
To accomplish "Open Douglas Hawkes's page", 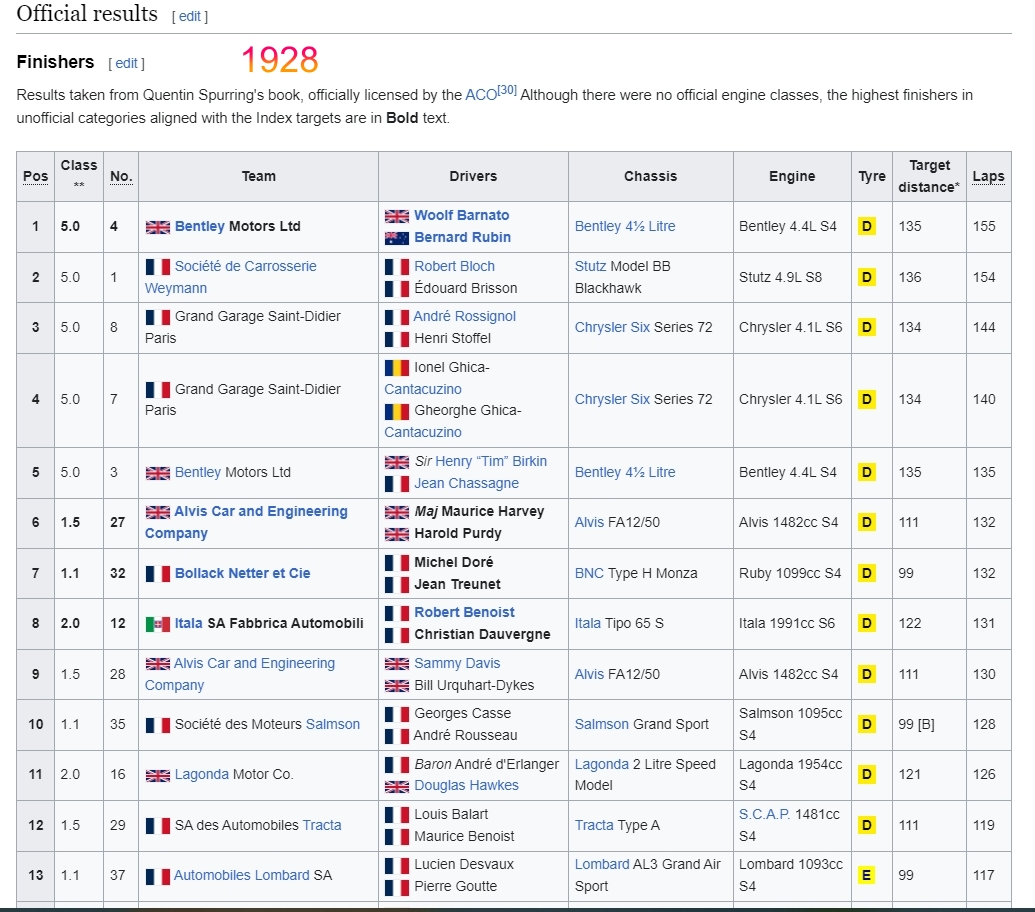I will [x=466, y=786].
